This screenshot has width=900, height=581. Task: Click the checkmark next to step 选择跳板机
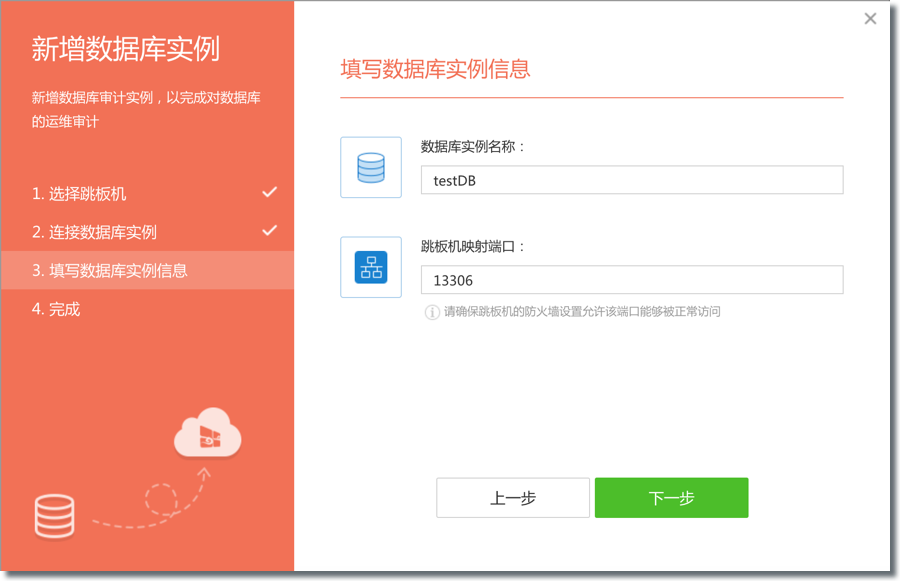[x=269, y=193]
